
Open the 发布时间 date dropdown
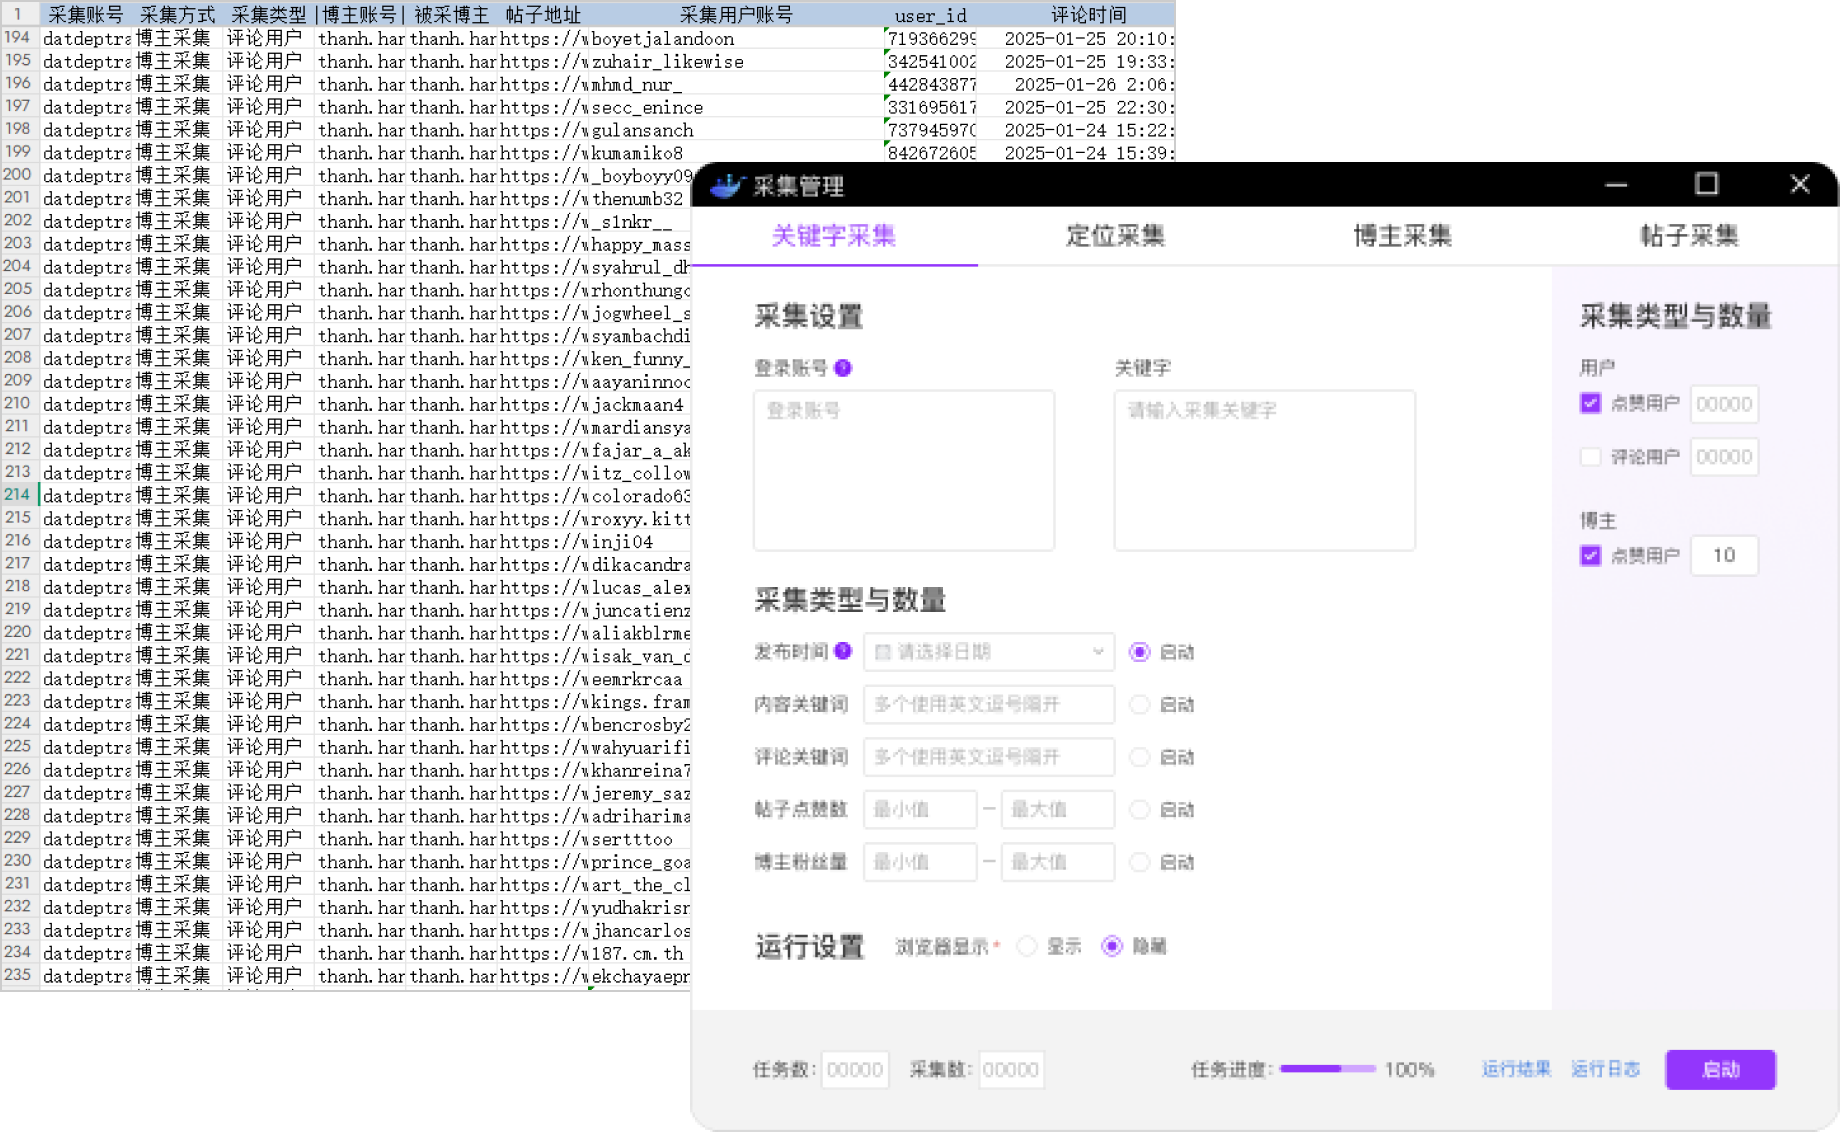click(988, 652)
